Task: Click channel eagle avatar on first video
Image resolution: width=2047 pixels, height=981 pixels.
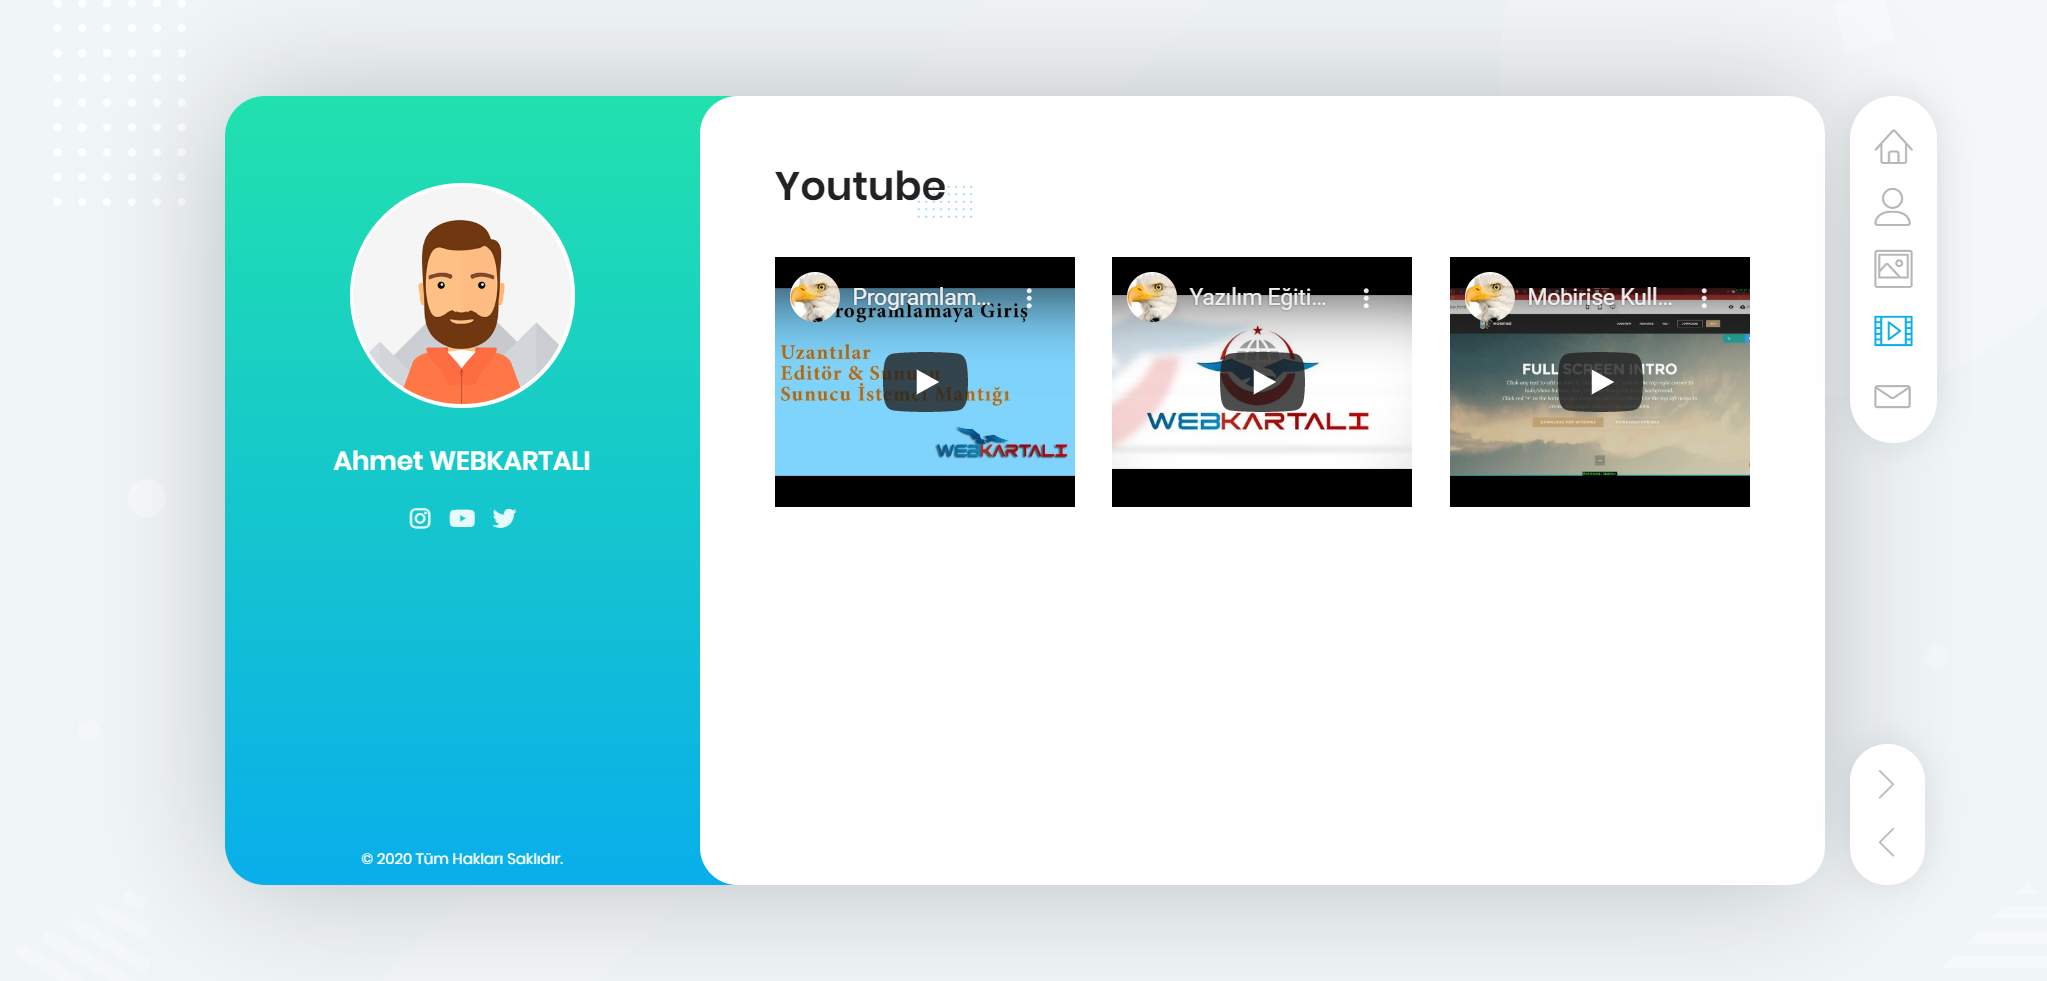Action: 814,297
